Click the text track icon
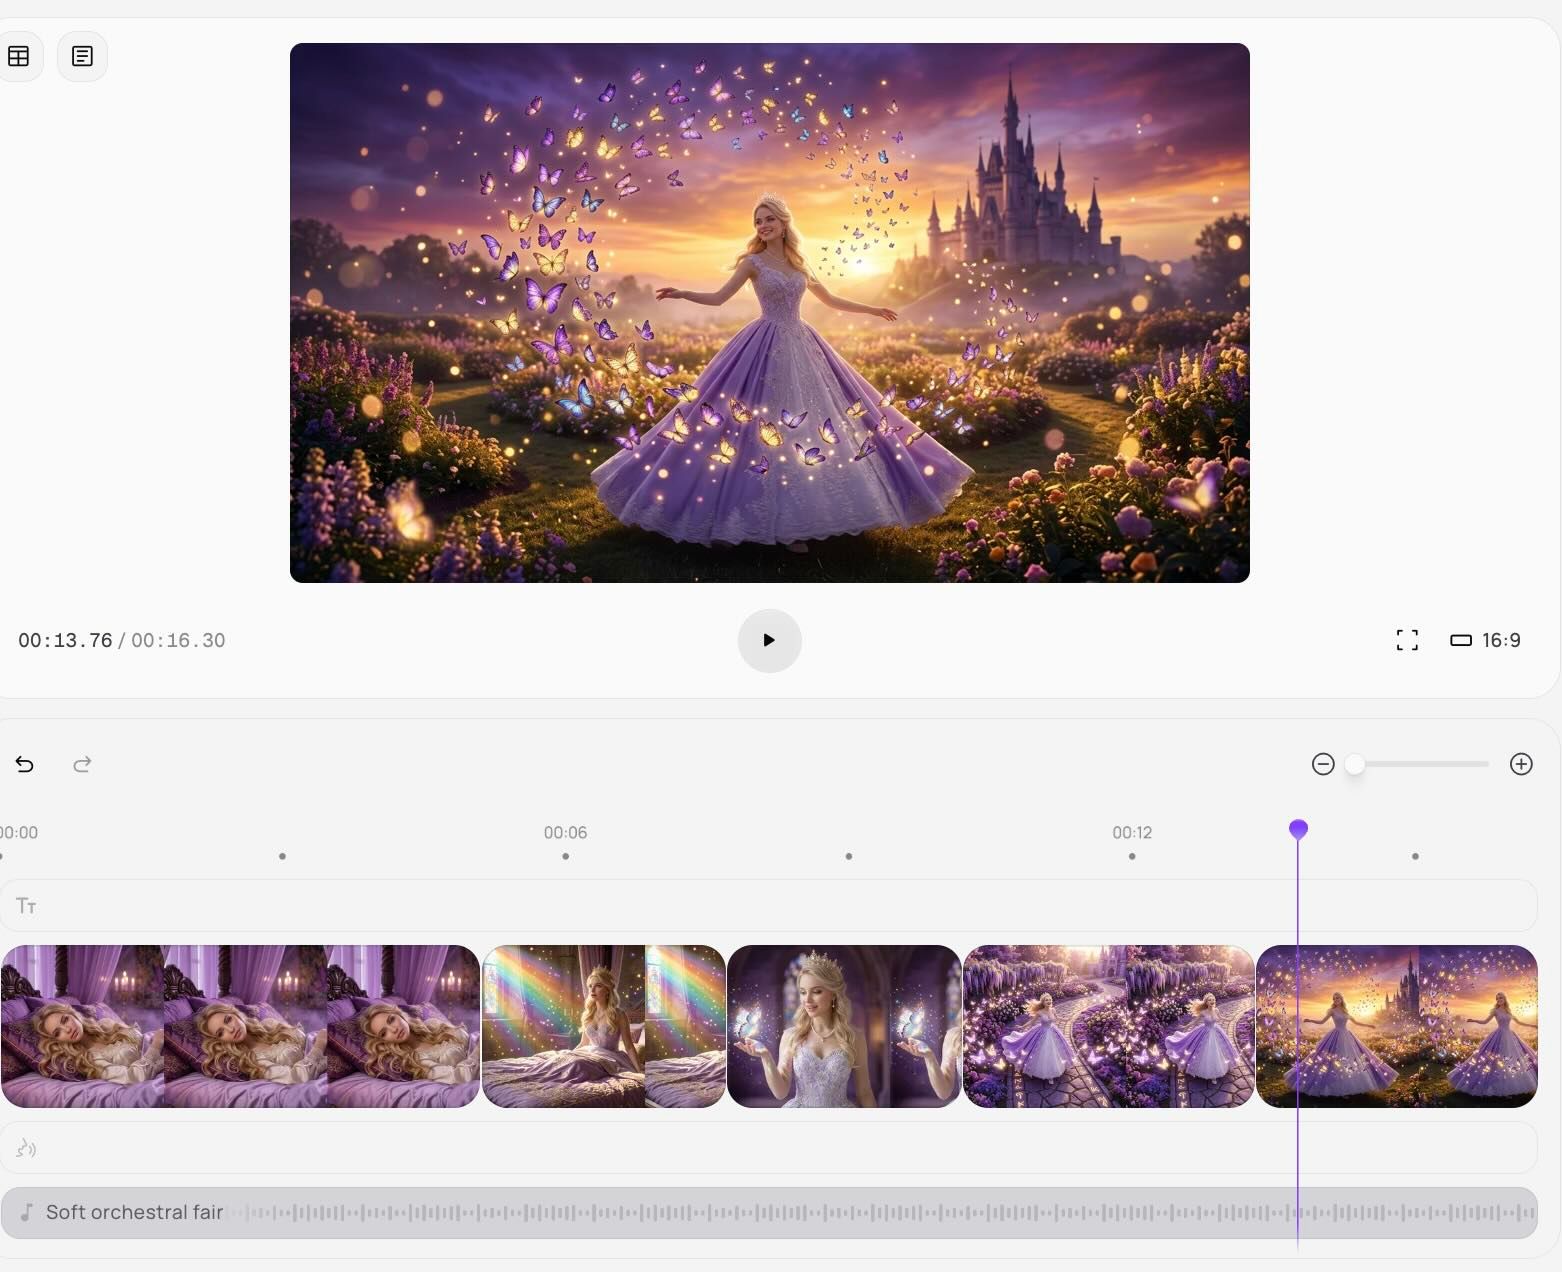Screen dimensions: 1562x1272 [26, 906]
